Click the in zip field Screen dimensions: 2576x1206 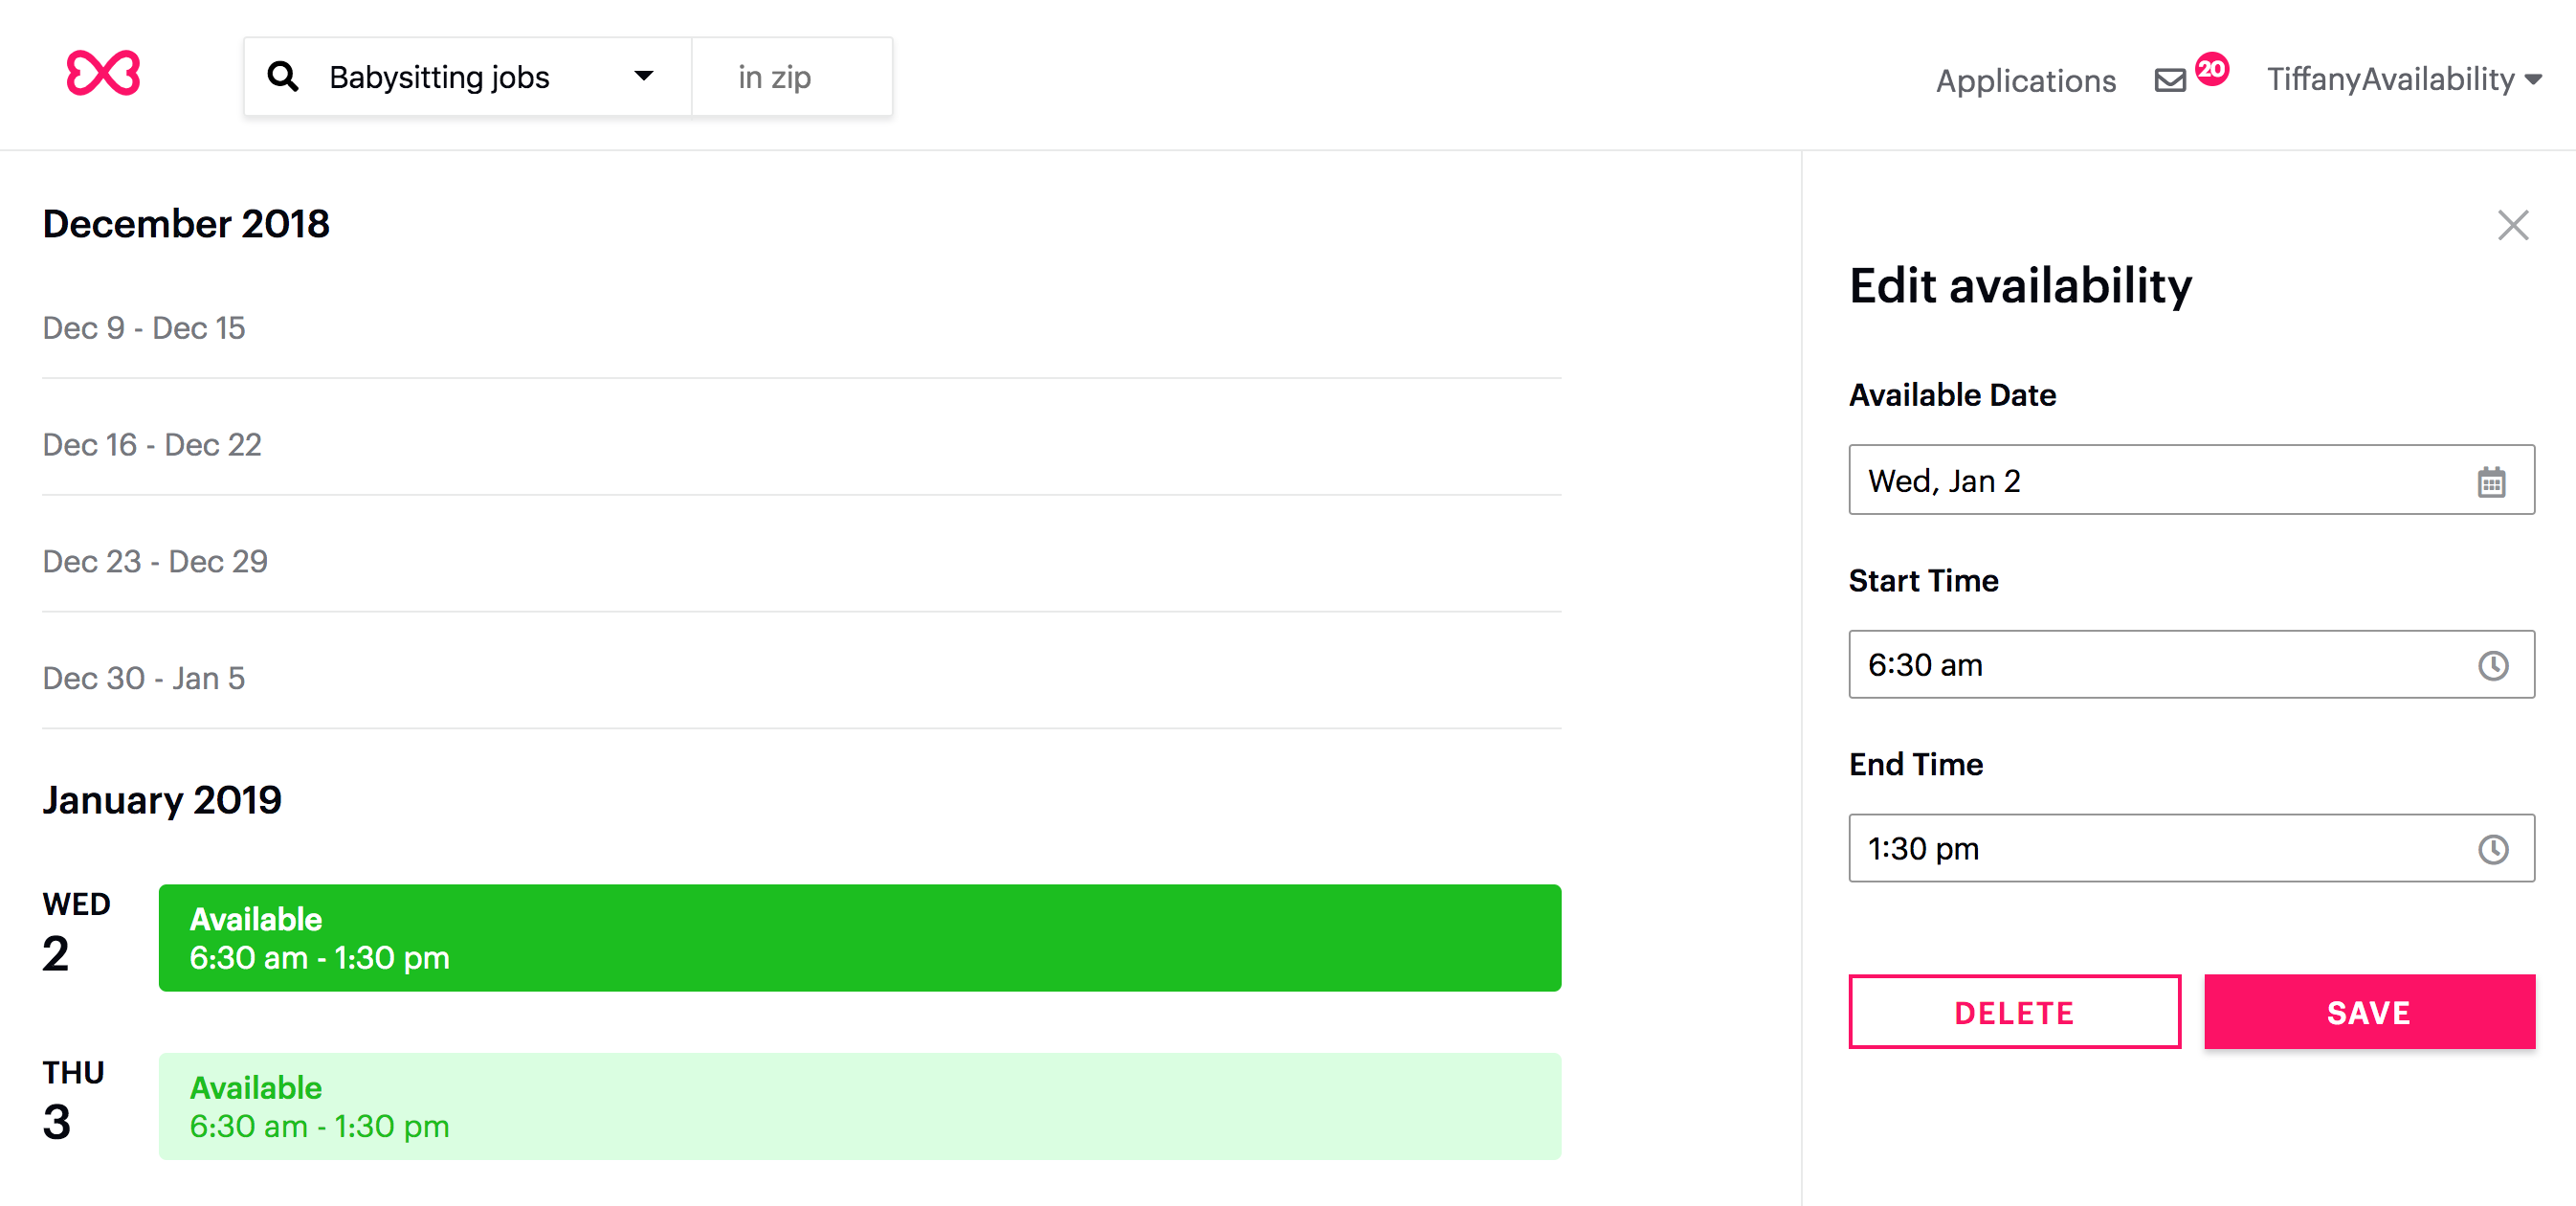[792, 77]
